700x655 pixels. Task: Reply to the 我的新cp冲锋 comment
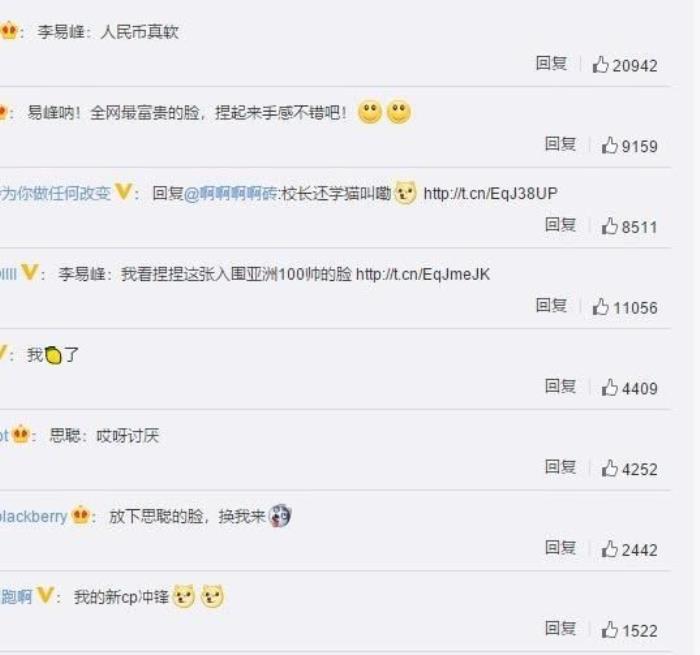(x=560, y=628)
